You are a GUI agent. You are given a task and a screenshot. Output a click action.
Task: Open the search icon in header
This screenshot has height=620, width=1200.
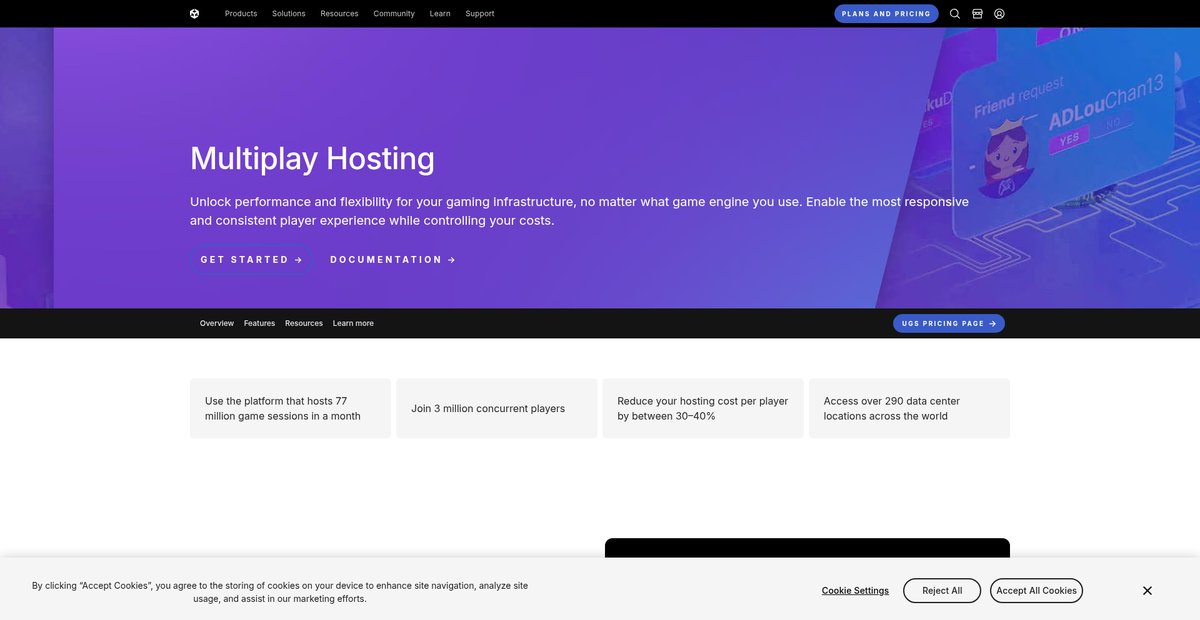[x=955, y=14]
